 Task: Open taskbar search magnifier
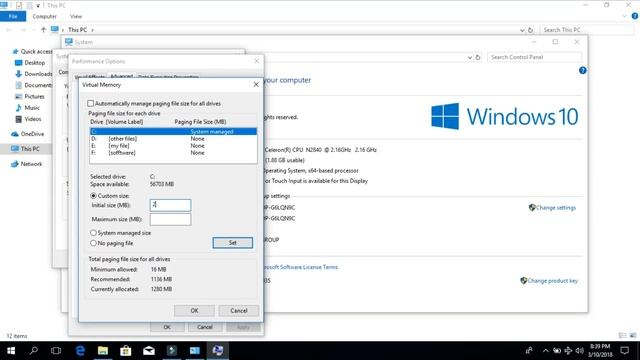pos(34,351)
